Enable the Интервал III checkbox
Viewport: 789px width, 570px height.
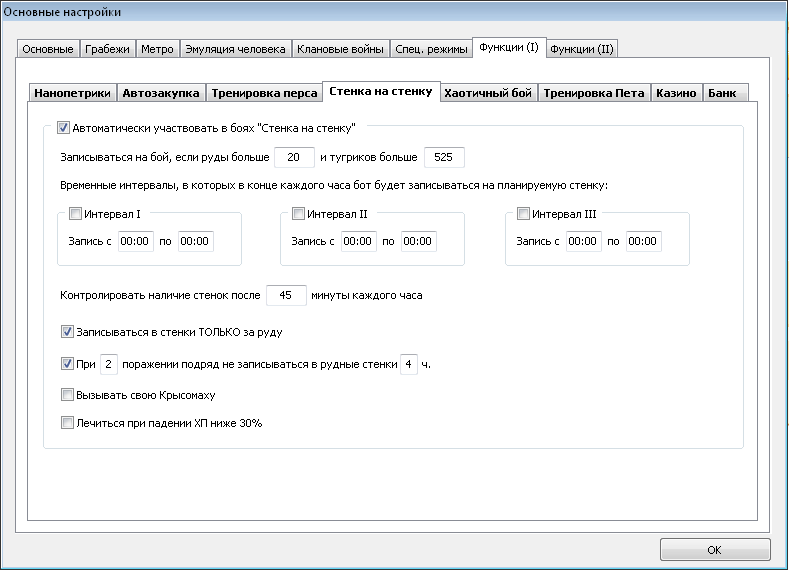click(x=523, y=214)
